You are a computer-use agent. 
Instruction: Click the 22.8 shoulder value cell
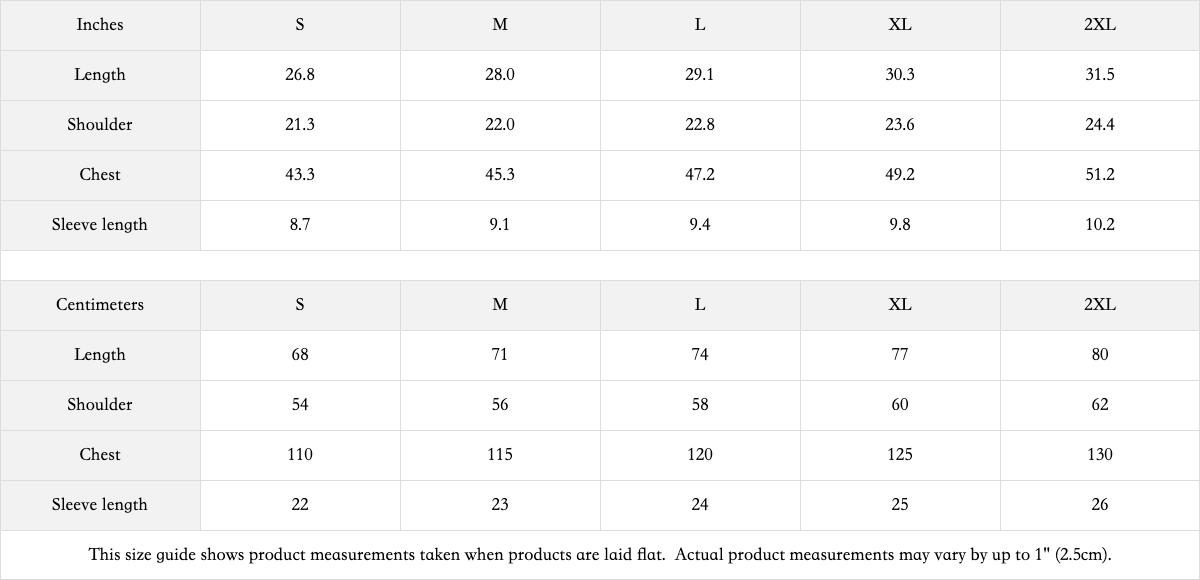pyautogui.click(x=700, y=125)
